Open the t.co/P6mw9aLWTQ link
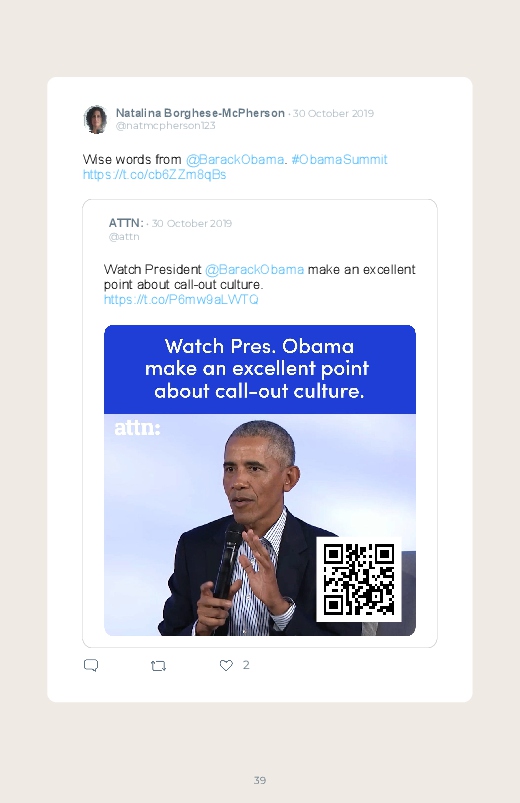Image resolution: width=520 pixels, height=803 pixels. pos(181,300)
